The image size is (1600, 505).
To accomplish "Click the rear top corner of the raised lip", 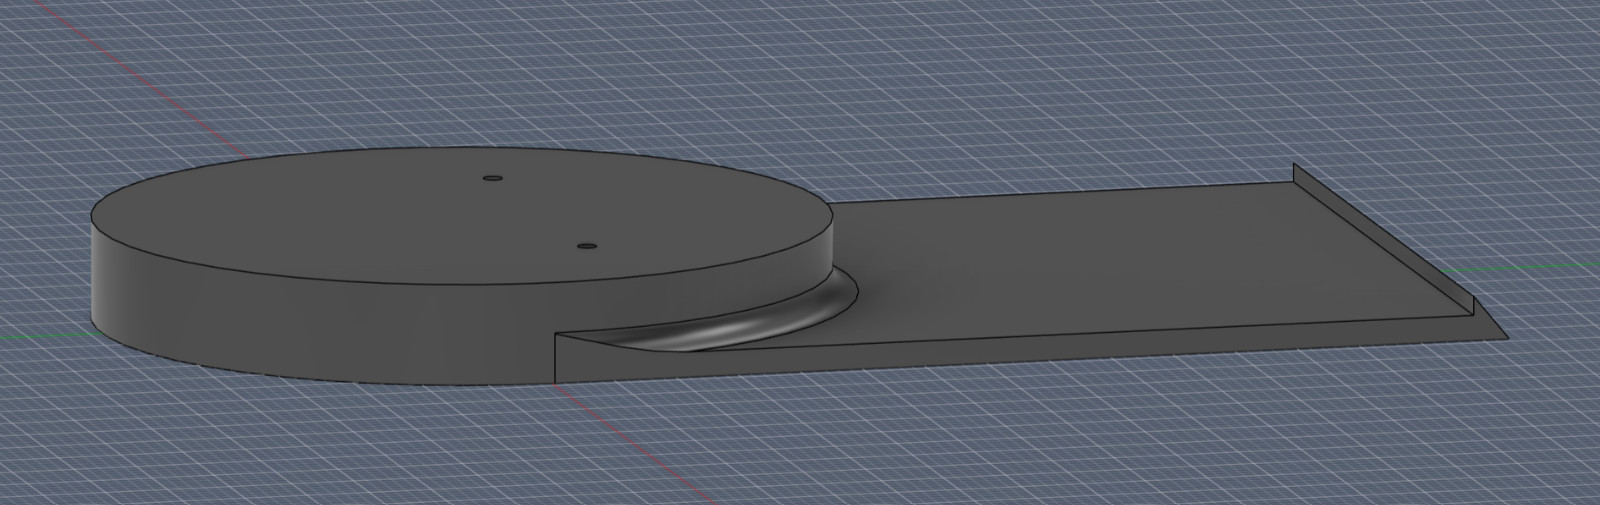I will 1294,164.
